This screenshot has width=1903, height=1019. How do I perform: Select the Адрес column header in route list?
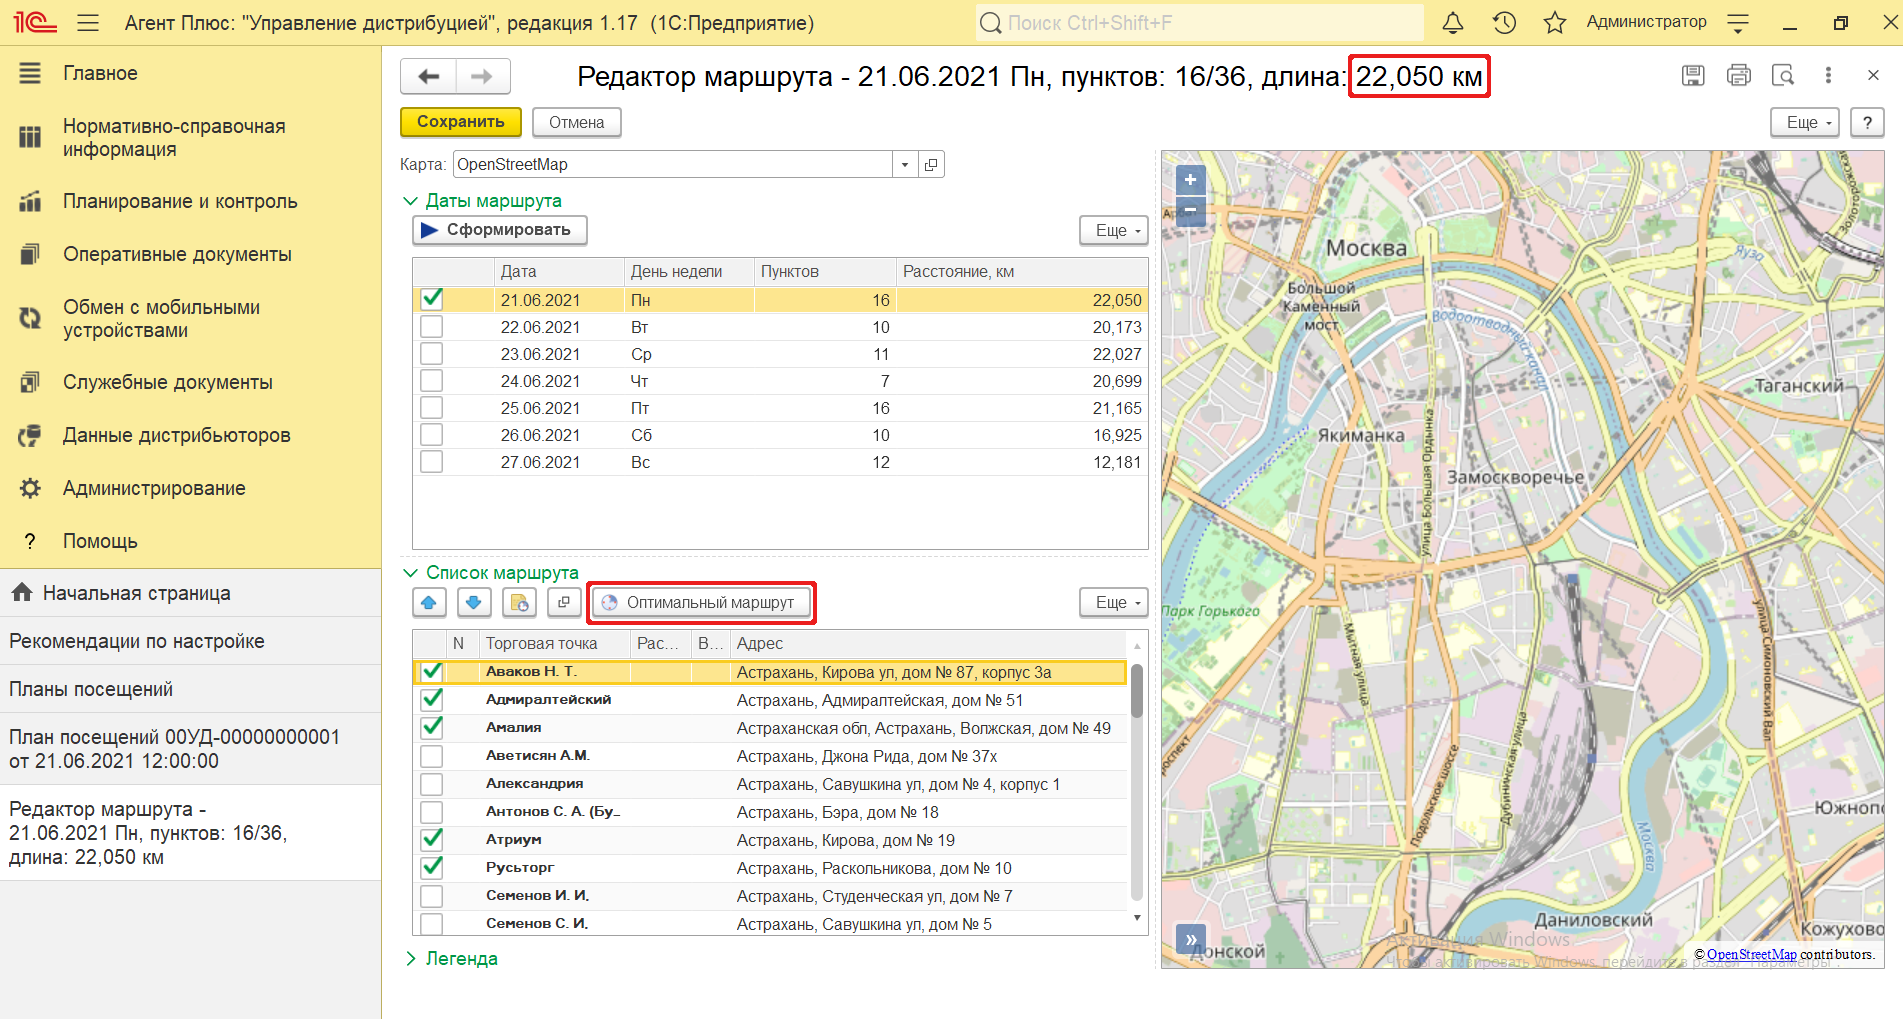pyautogui.click(x=927, y=643)
